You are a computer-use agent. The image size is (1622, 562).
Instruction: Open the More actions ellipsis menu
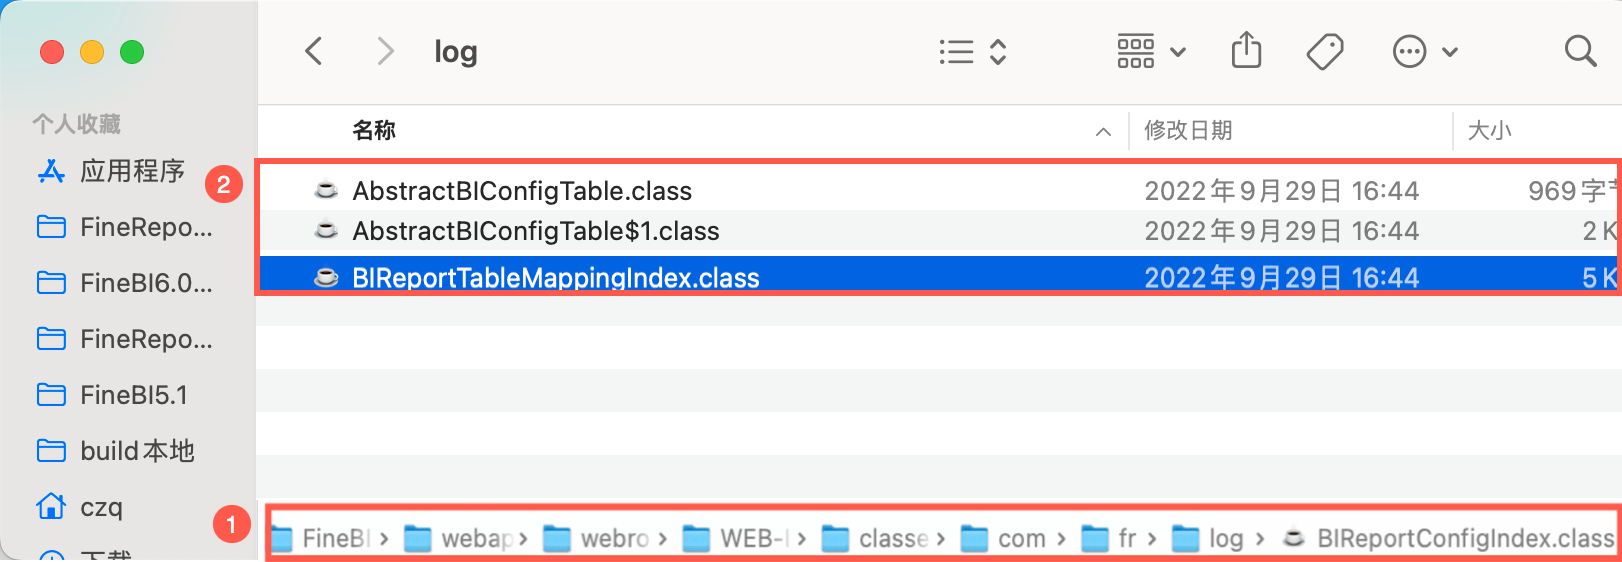pos(1424,51)
